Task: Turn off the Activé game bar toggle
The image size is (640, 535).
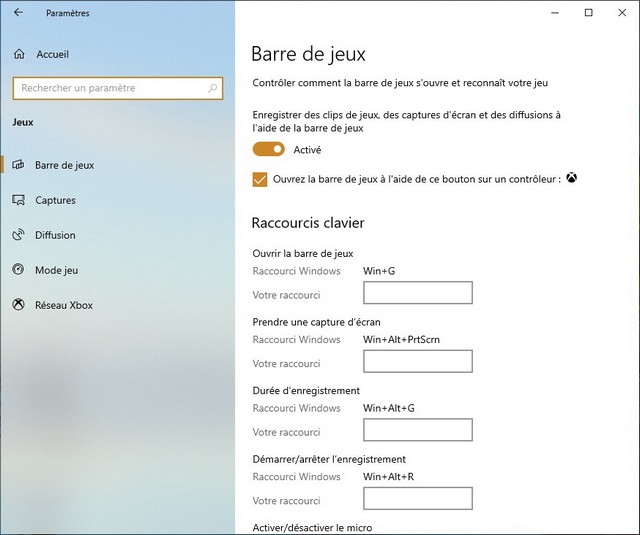Action: 269,150
